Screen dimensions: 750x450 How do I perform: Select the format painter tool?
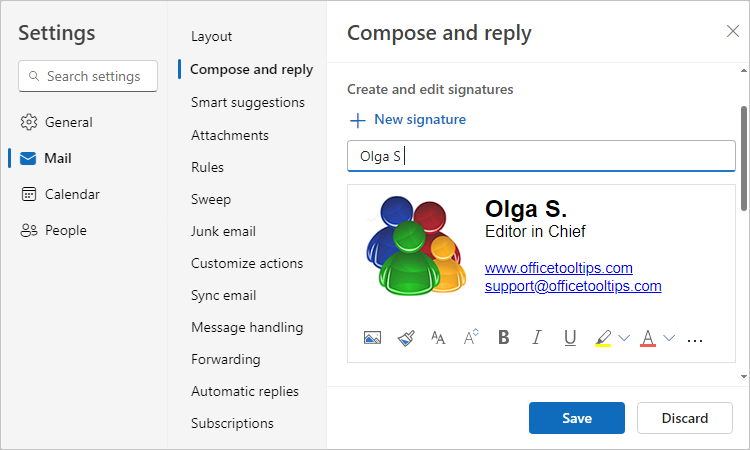(405, 338)
